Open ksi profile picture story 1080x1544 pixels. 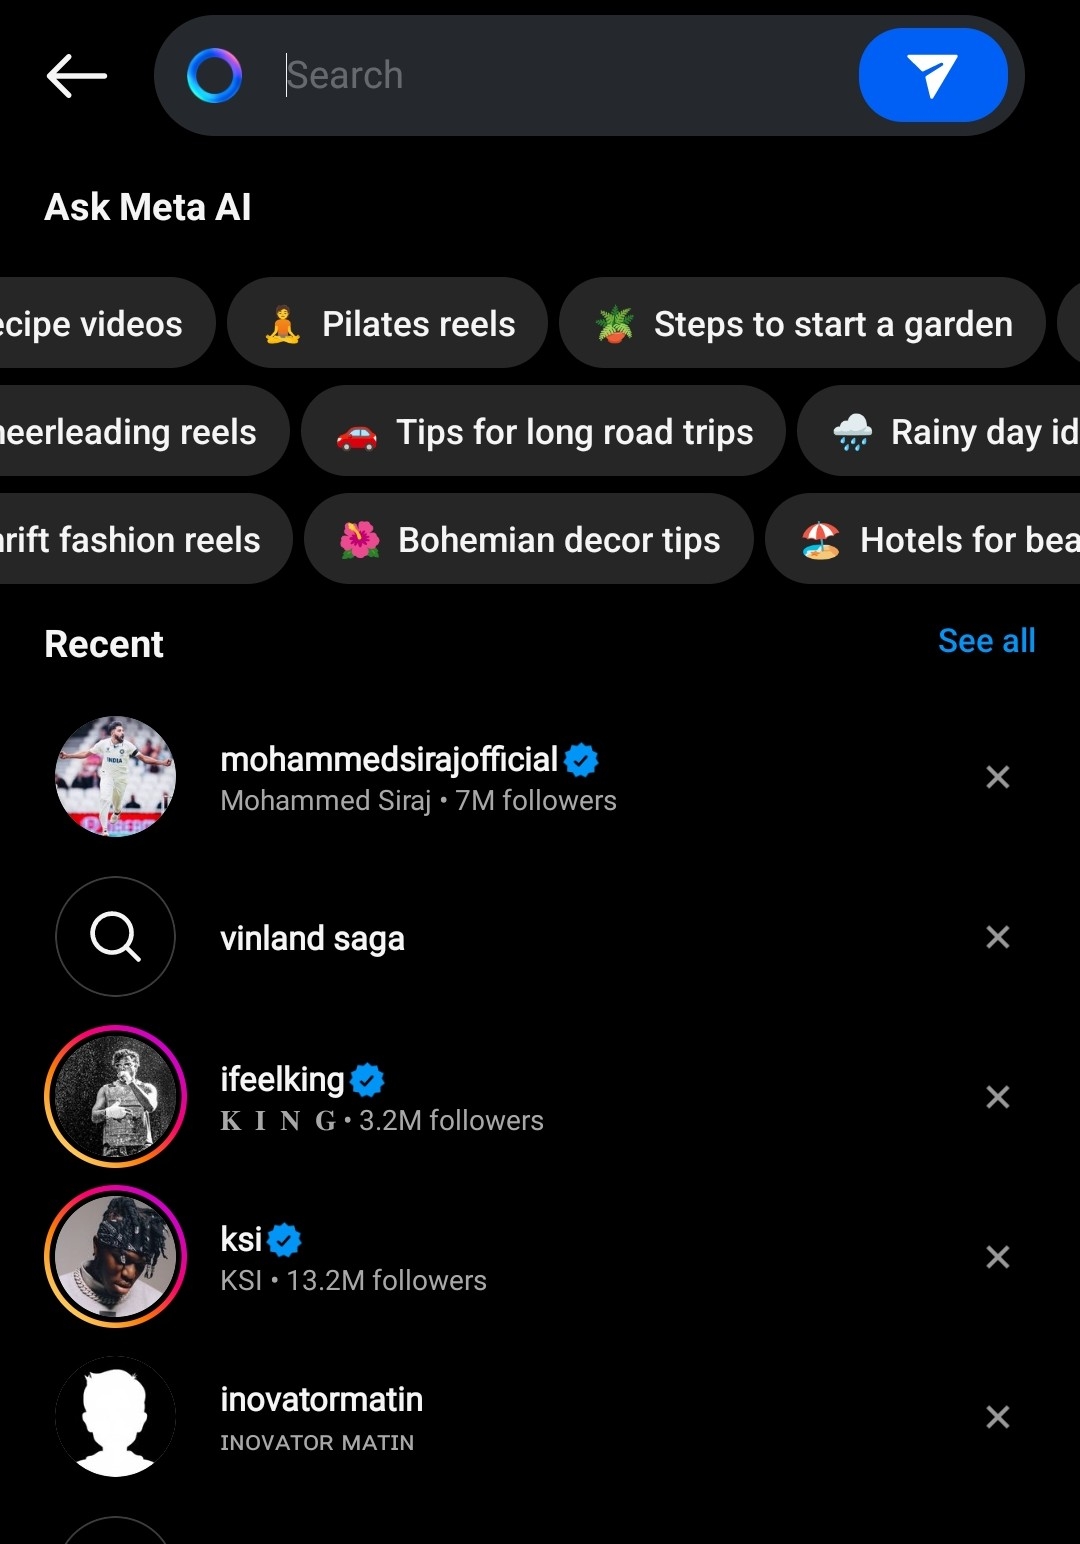point(115,1257)
